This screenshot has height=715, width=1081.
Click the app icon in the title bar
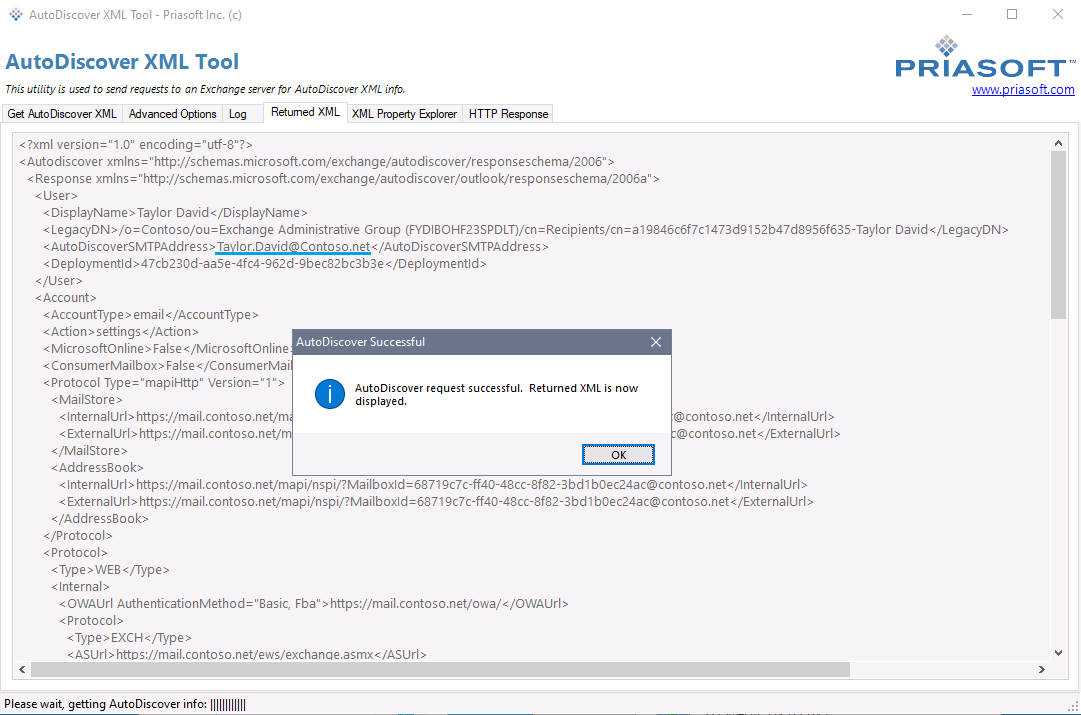(15, 14)
